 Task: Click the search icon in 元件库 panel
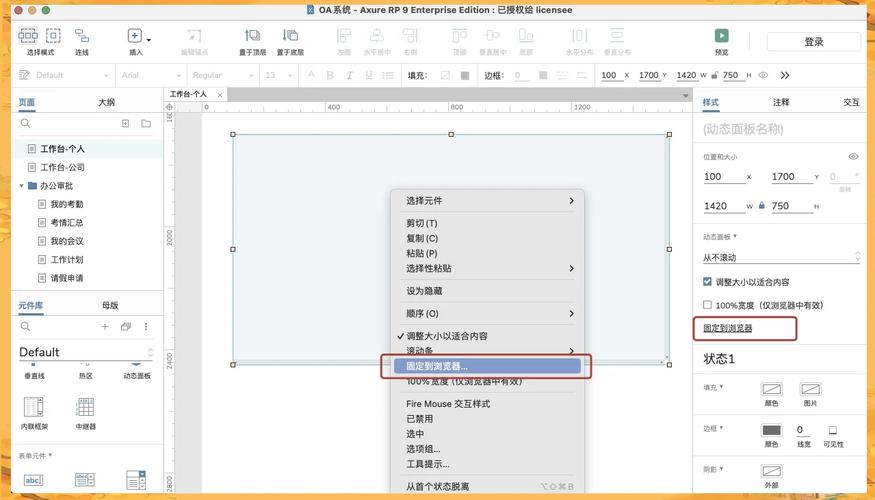pyautogui.click(x=25, y=326)
